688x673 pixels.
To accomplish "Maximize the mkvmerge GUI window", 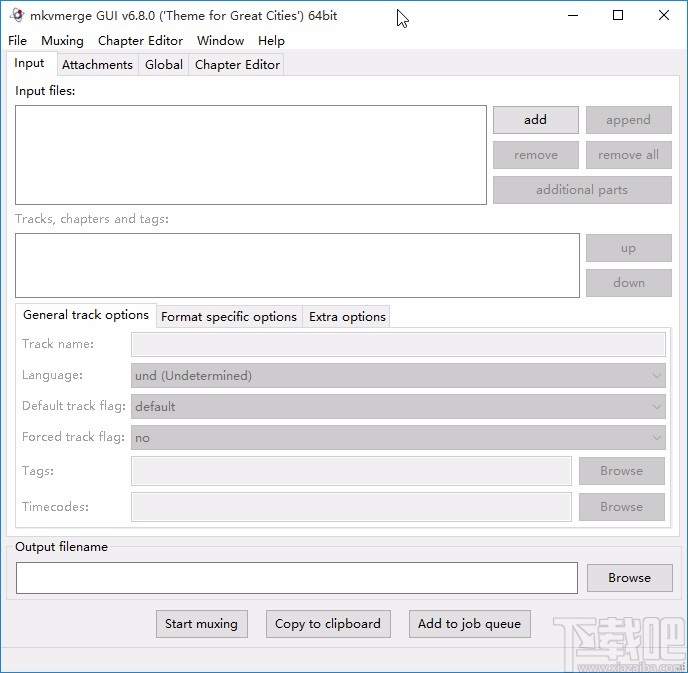I will 618,15.
